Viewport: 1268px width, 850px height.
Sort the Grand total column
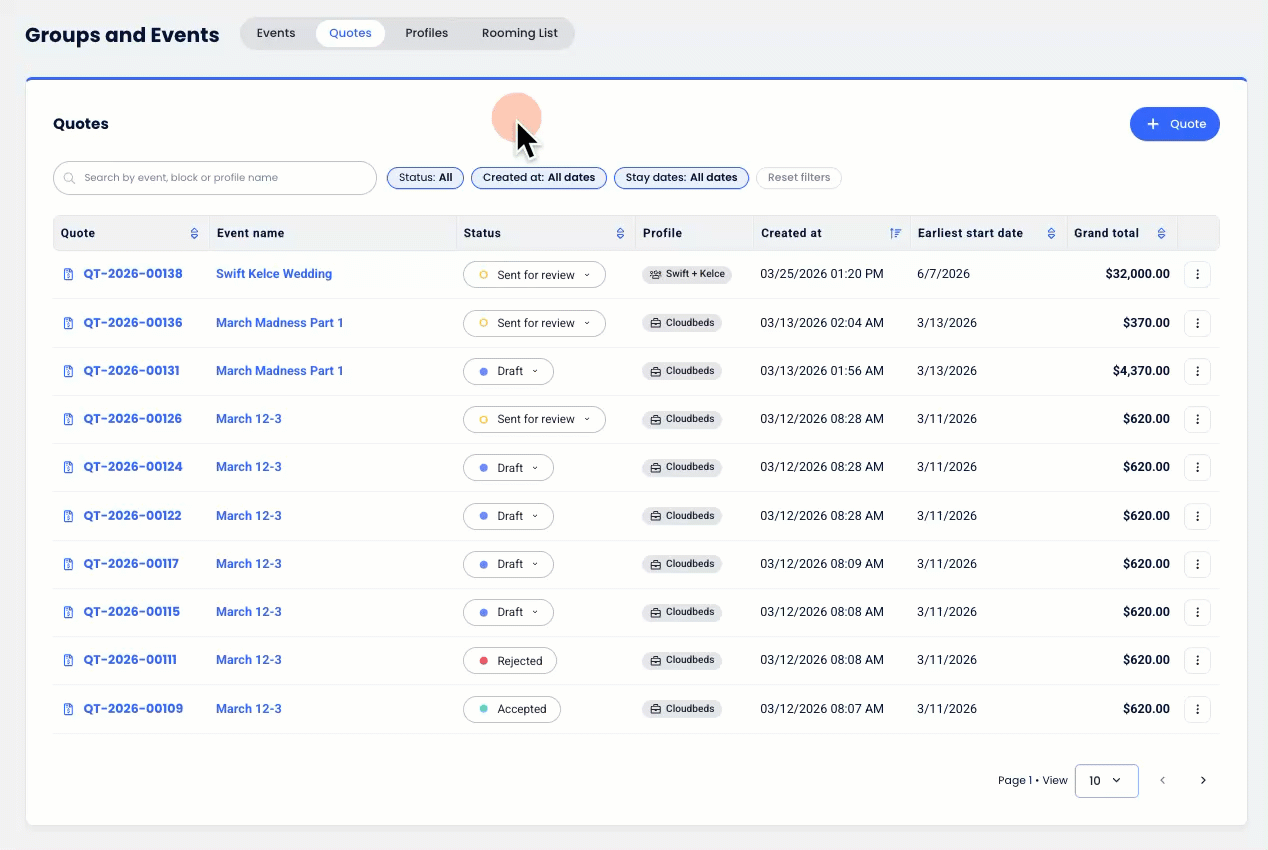pyautogui.click(x=1161, y=233)
